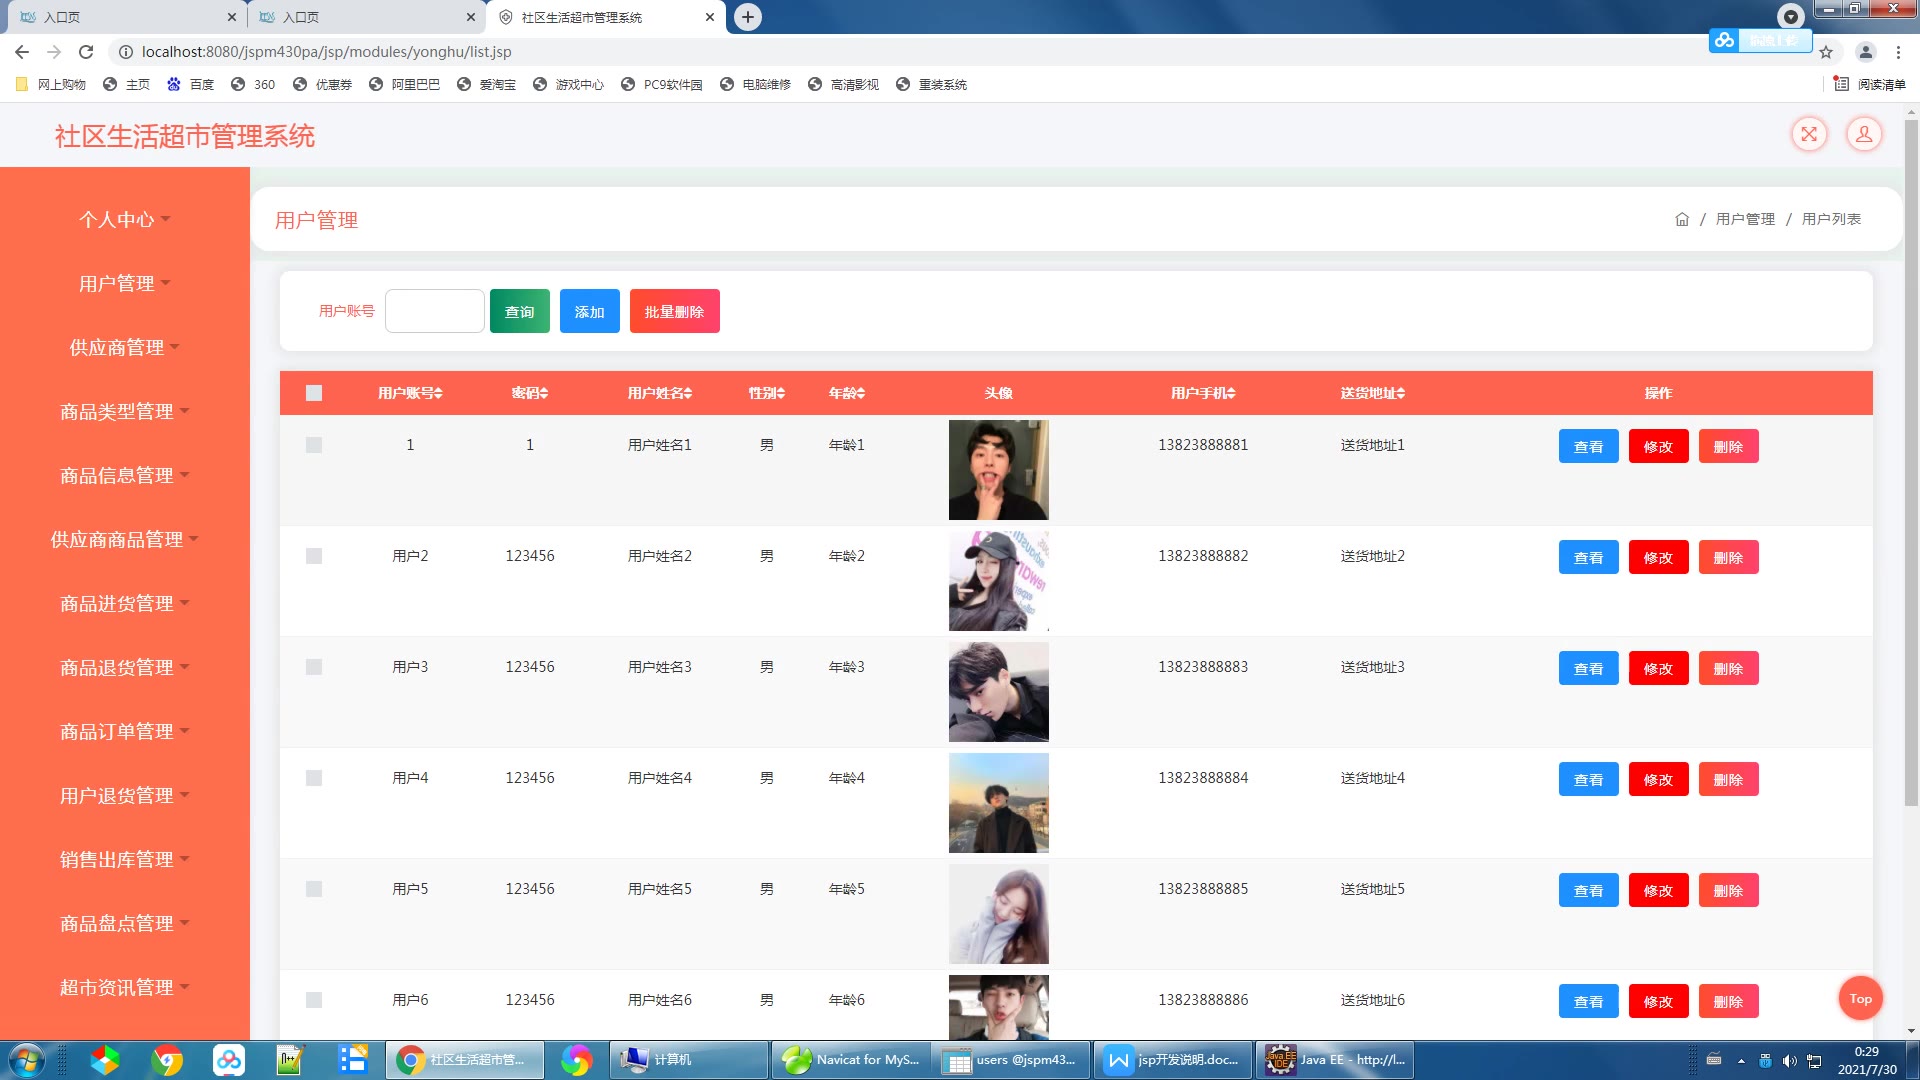Click 删除 button for 用户3 row
Screen dimensions: 1920x1080
(x=1727, y=669)
